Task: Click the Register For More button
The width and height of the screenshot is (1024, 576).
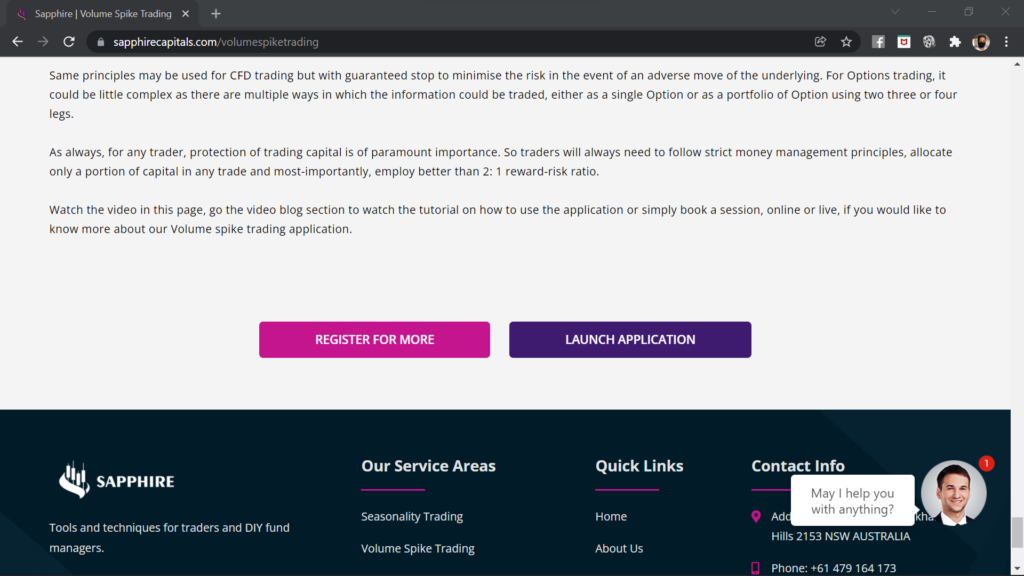Action: 374,340
